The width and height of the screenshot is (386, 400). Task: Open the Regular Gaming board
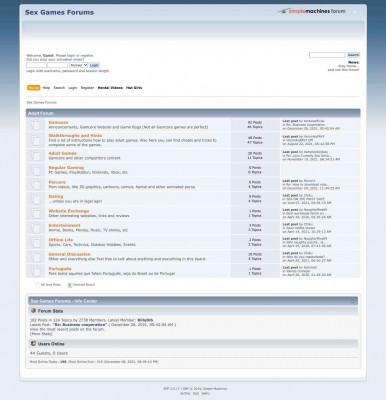pyautogui.click(x=66, y=168)
